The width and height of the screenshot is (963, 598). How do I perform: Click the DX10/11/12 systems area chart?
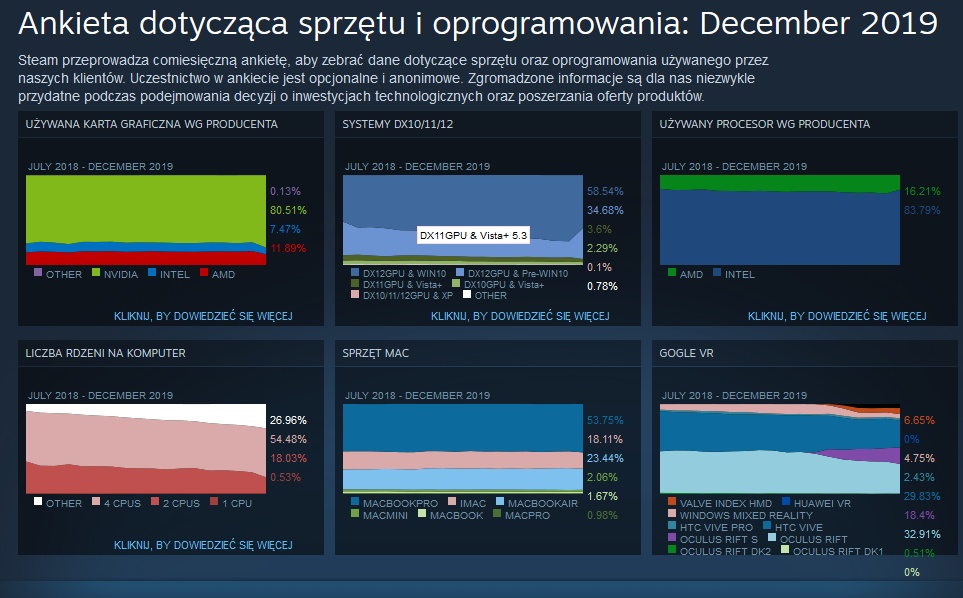point(463,220)
